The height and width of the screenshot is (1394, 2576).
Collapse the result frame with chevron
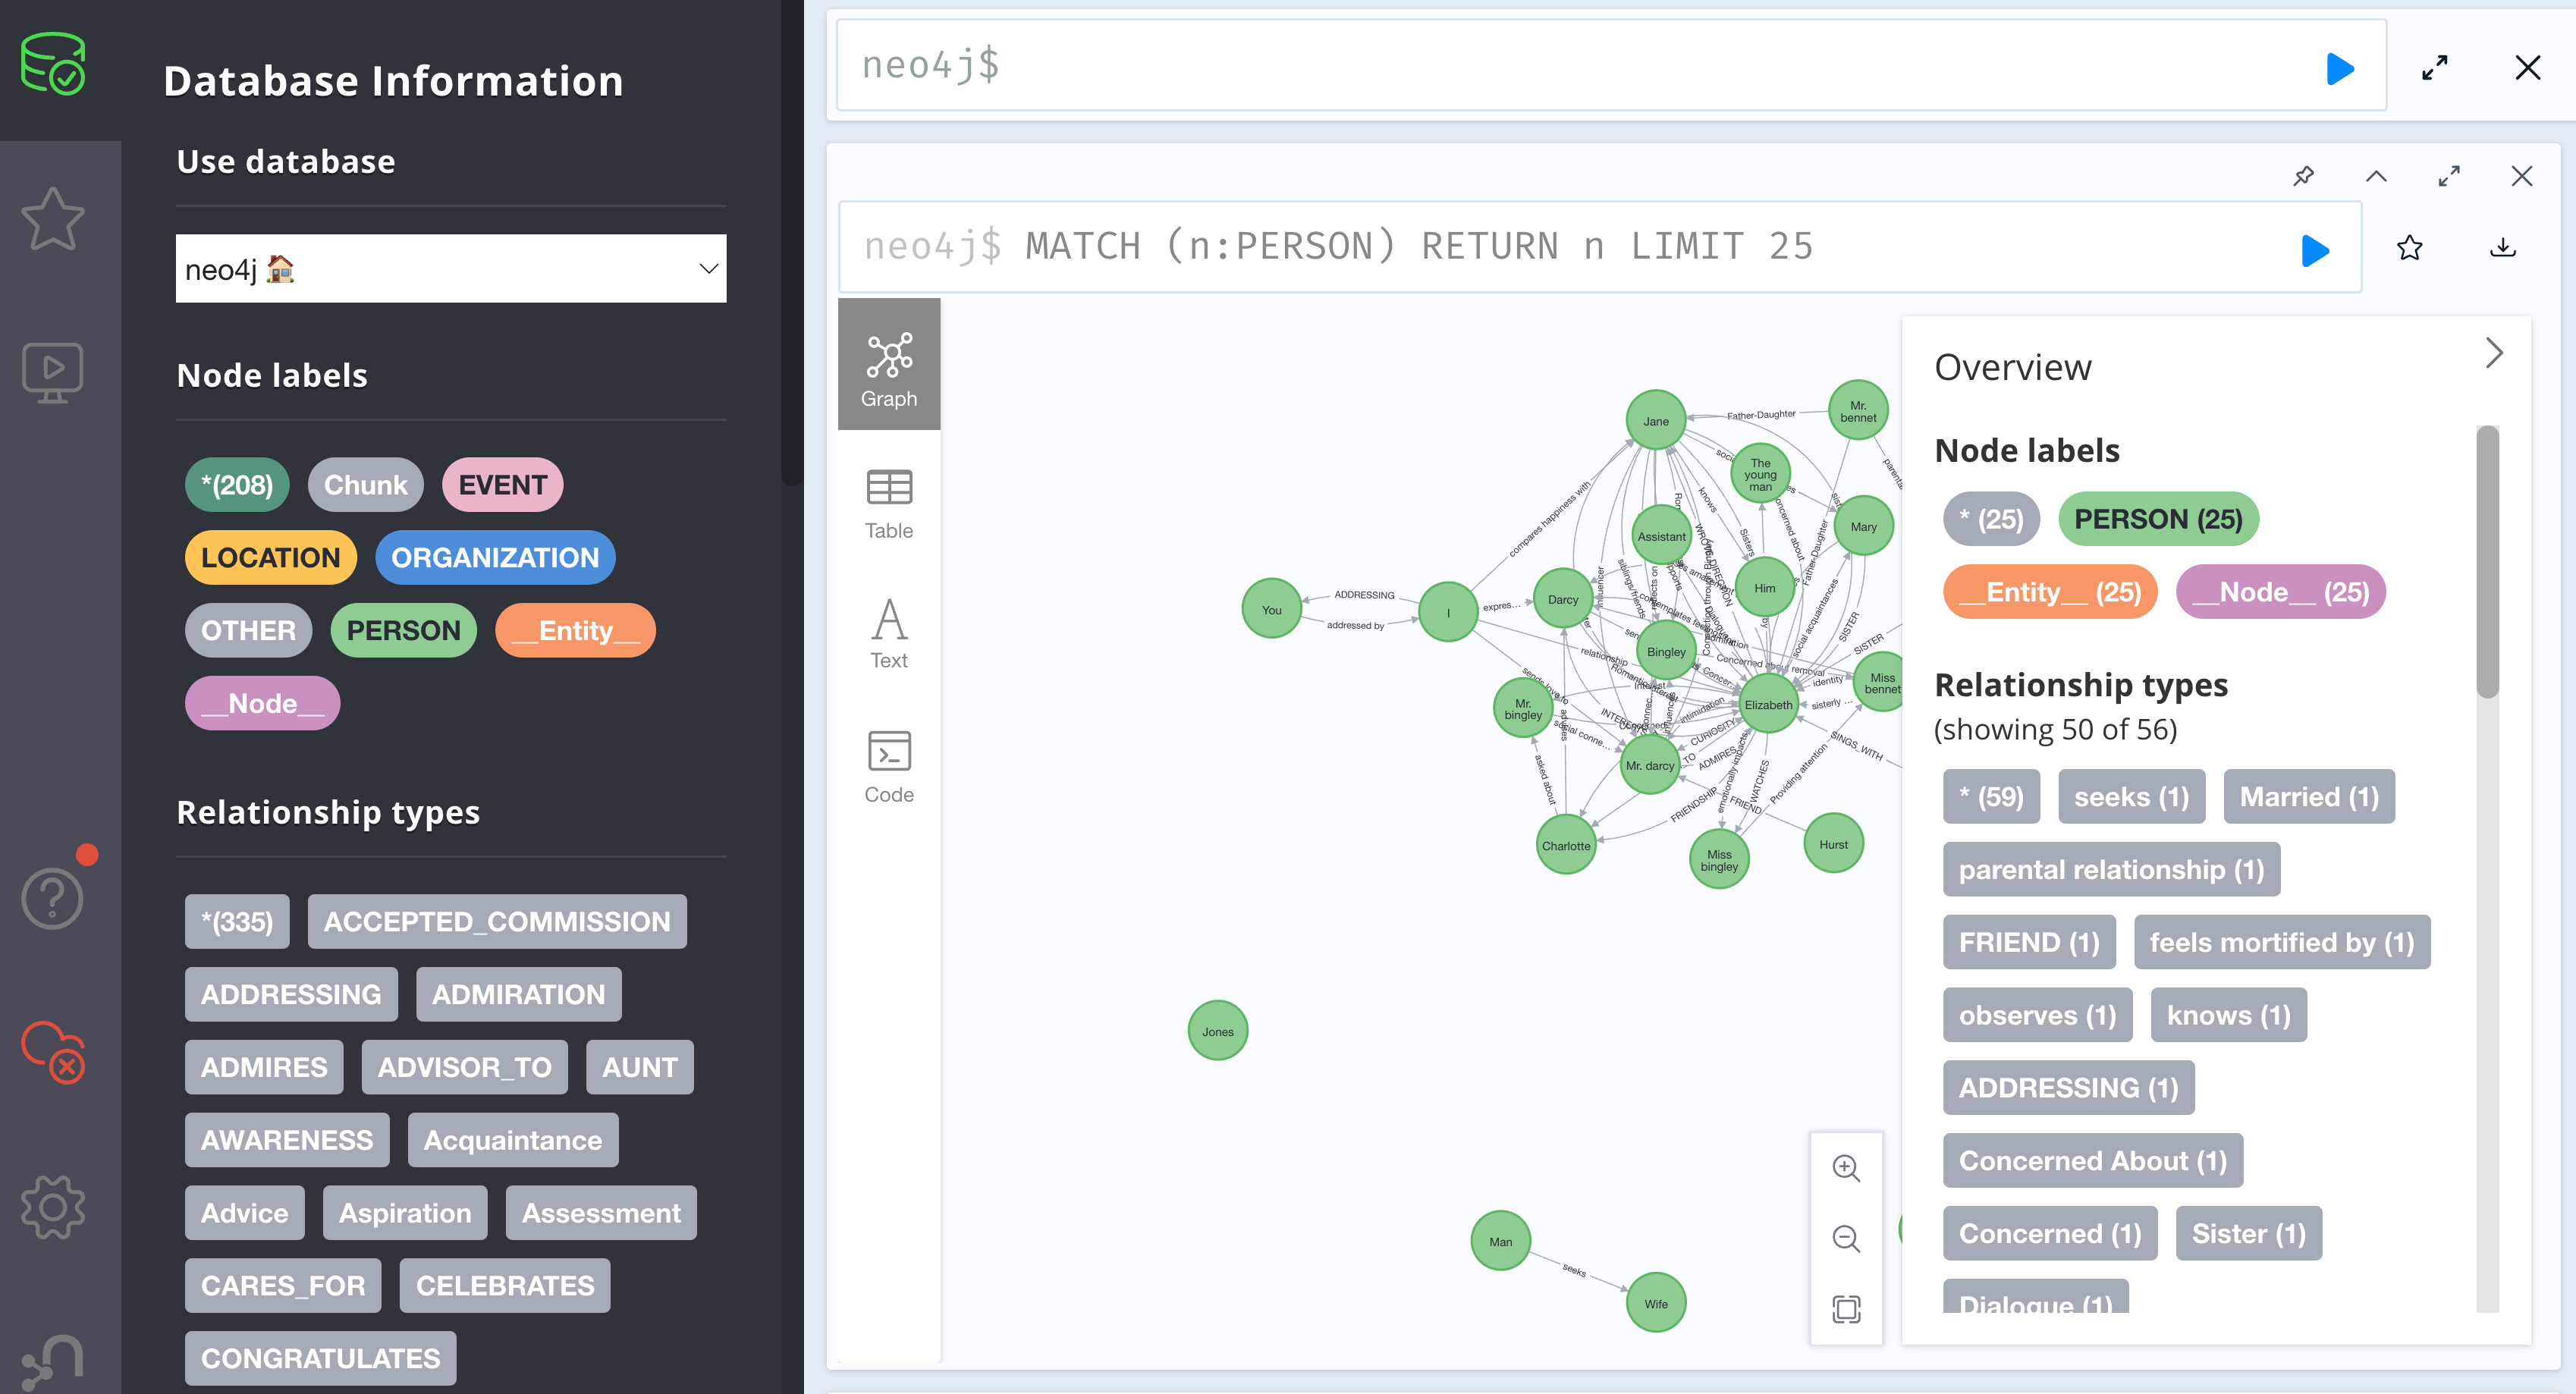(x=2377, y=176)
